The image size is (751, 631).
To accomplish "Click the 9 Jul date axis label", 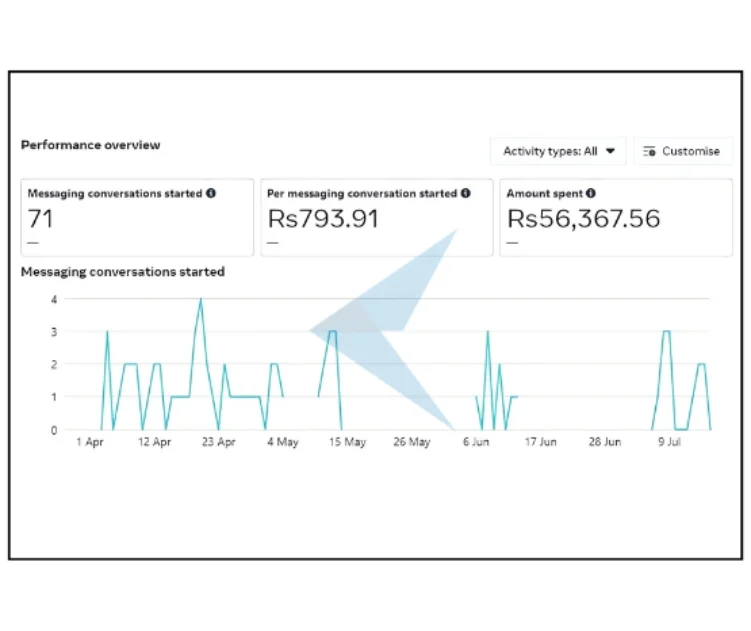I will pyautogui.click(x=668, y=442).
